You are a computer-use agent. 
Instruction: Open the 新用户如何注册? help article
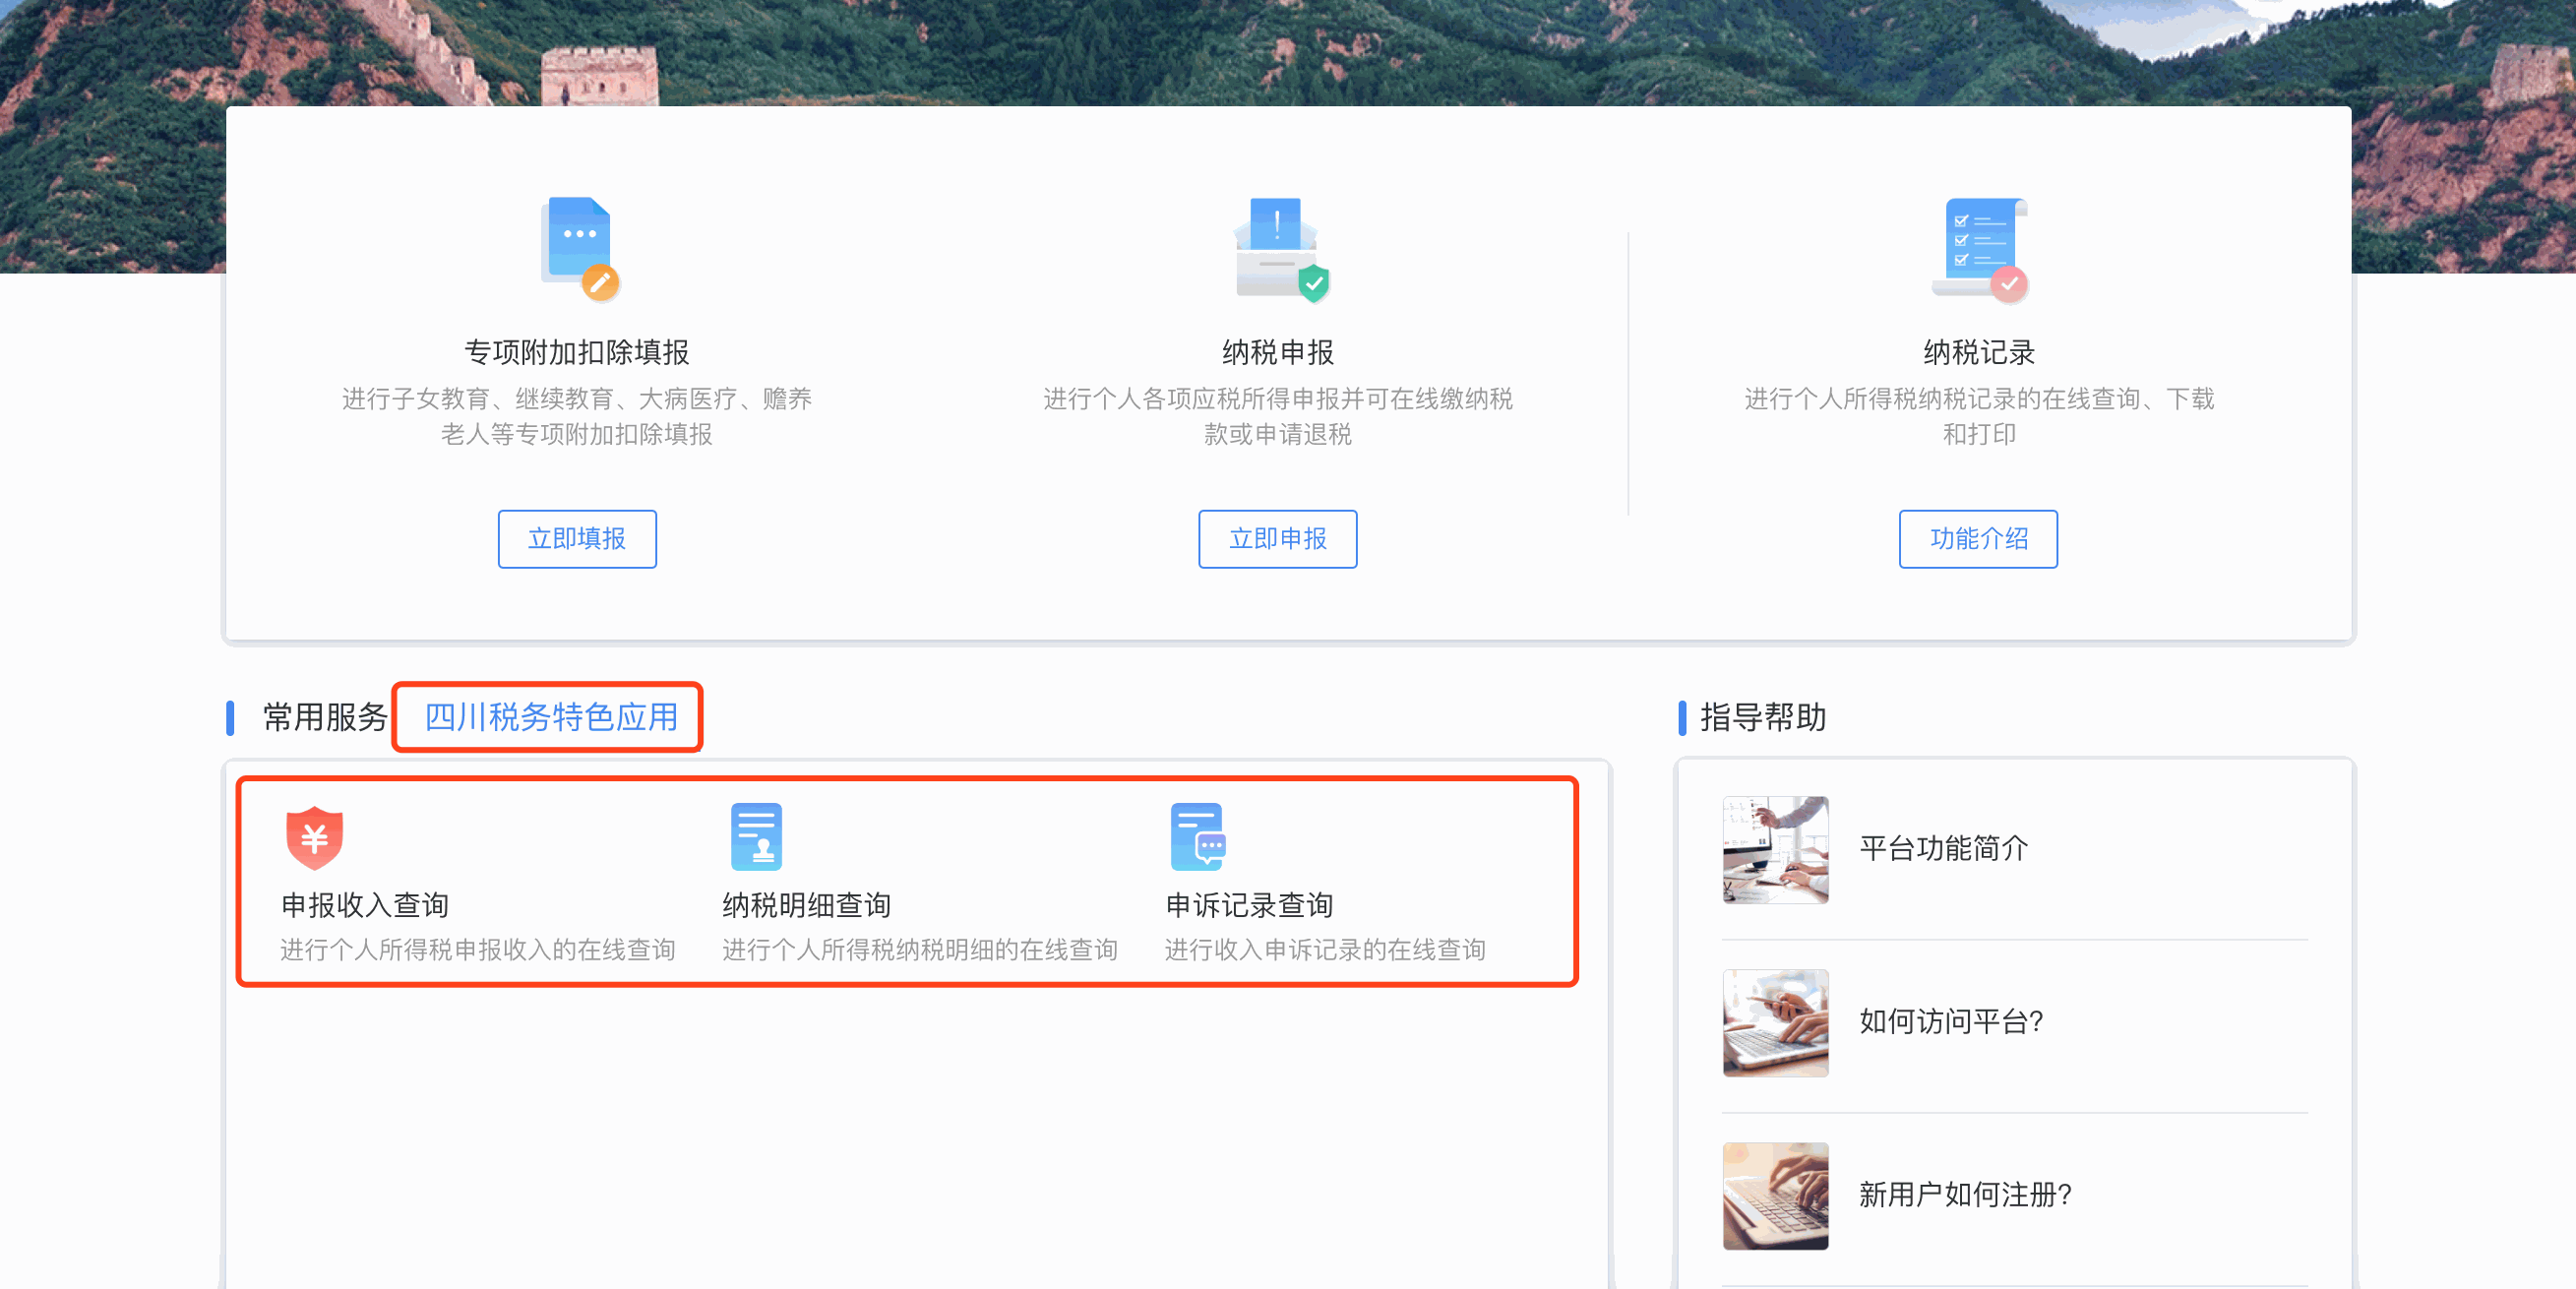pos(1964,1194)
